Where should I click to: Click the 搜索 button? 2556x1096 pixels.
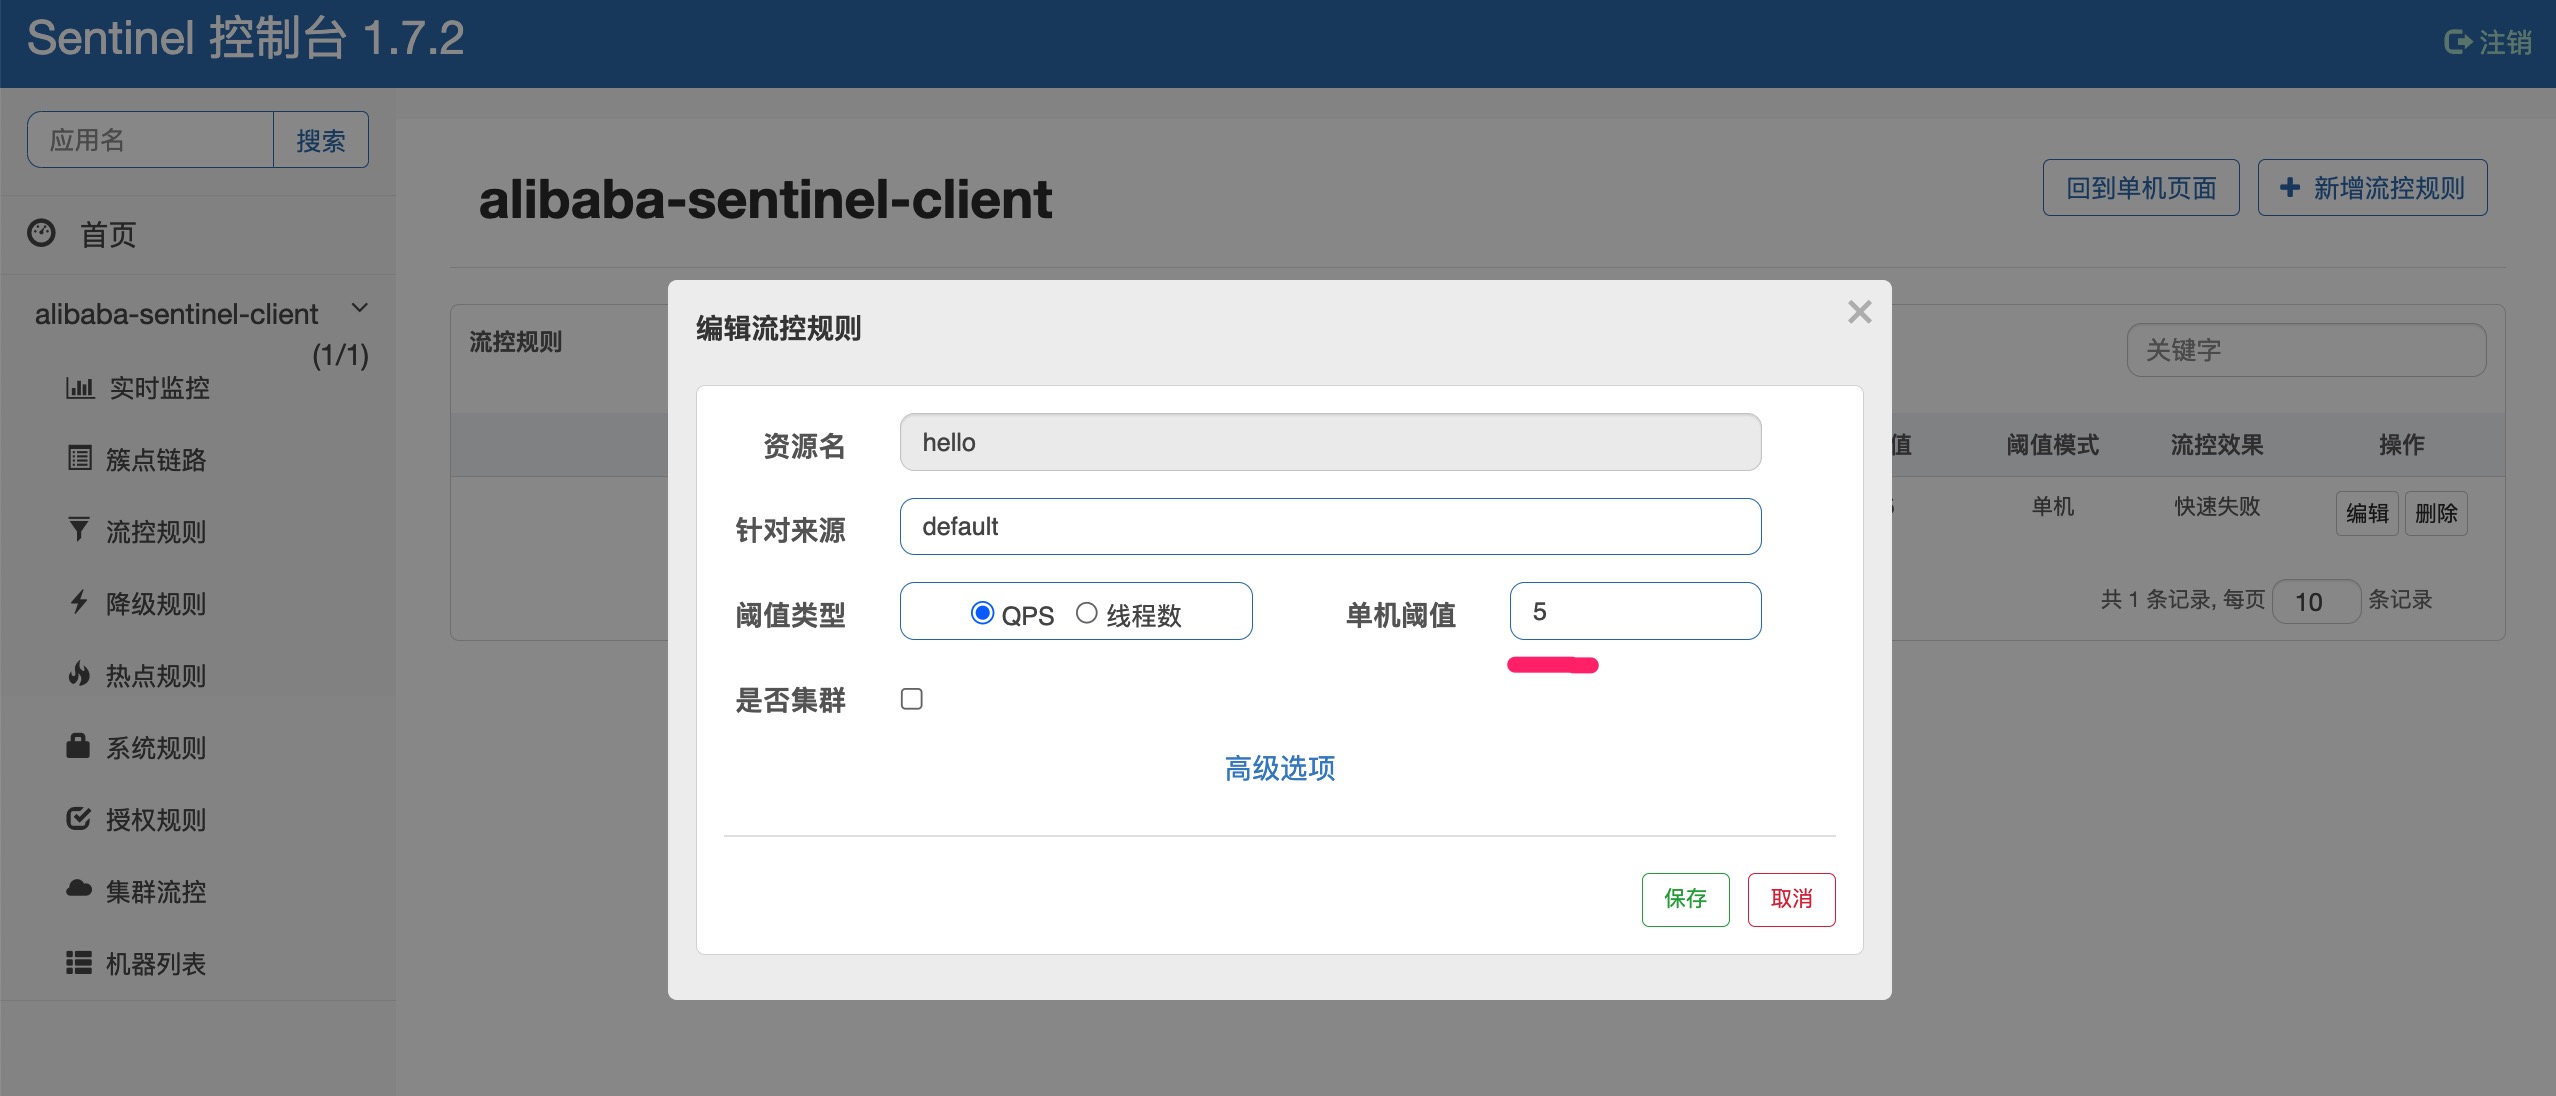(321, 140)
